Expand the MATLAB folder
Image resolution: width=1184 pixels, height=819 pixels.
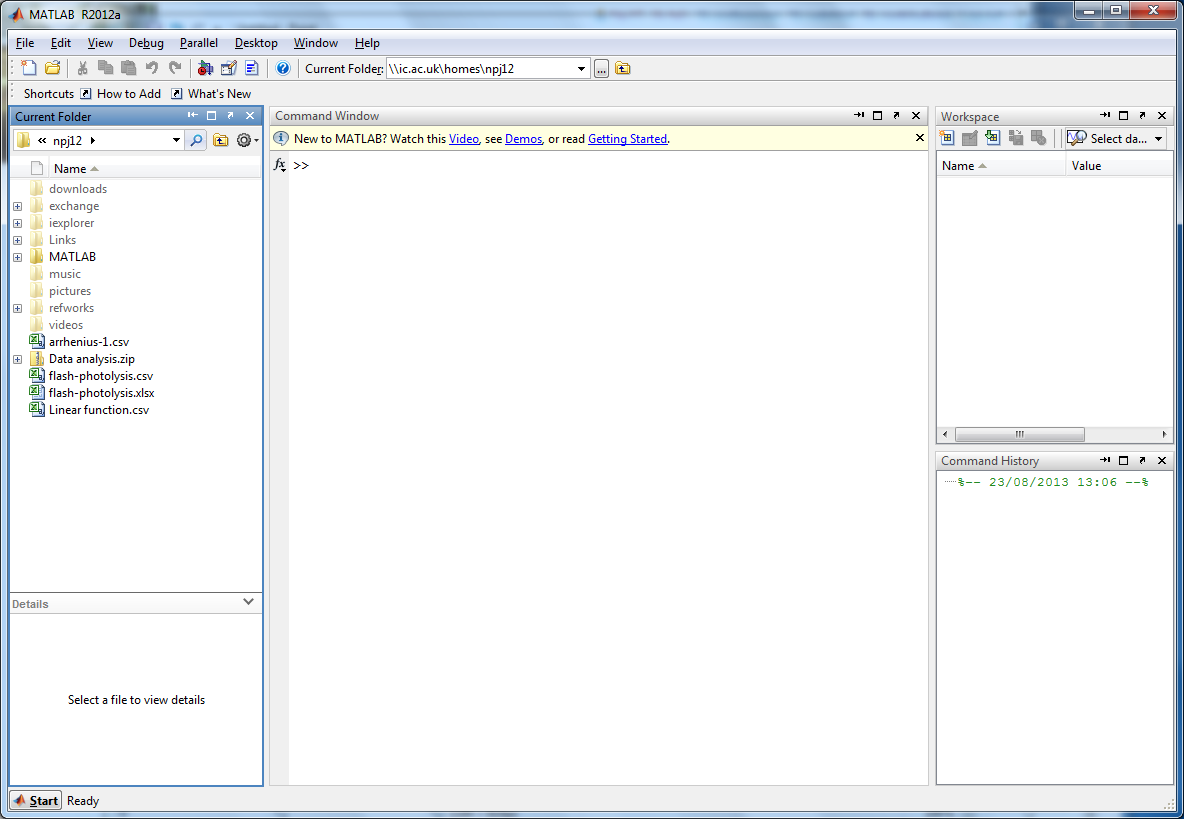17,257
